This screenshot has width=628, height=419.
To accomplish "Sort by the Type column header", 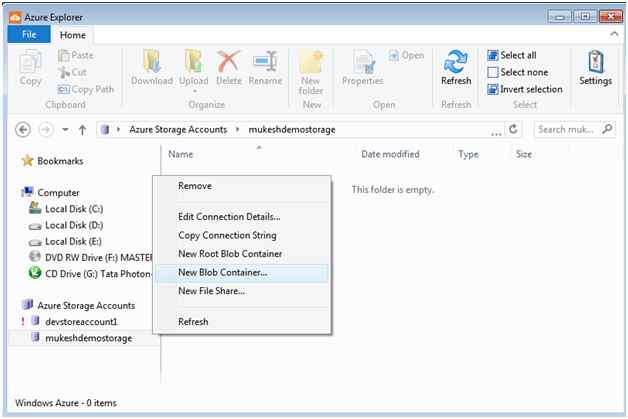I will click(468, 154).
